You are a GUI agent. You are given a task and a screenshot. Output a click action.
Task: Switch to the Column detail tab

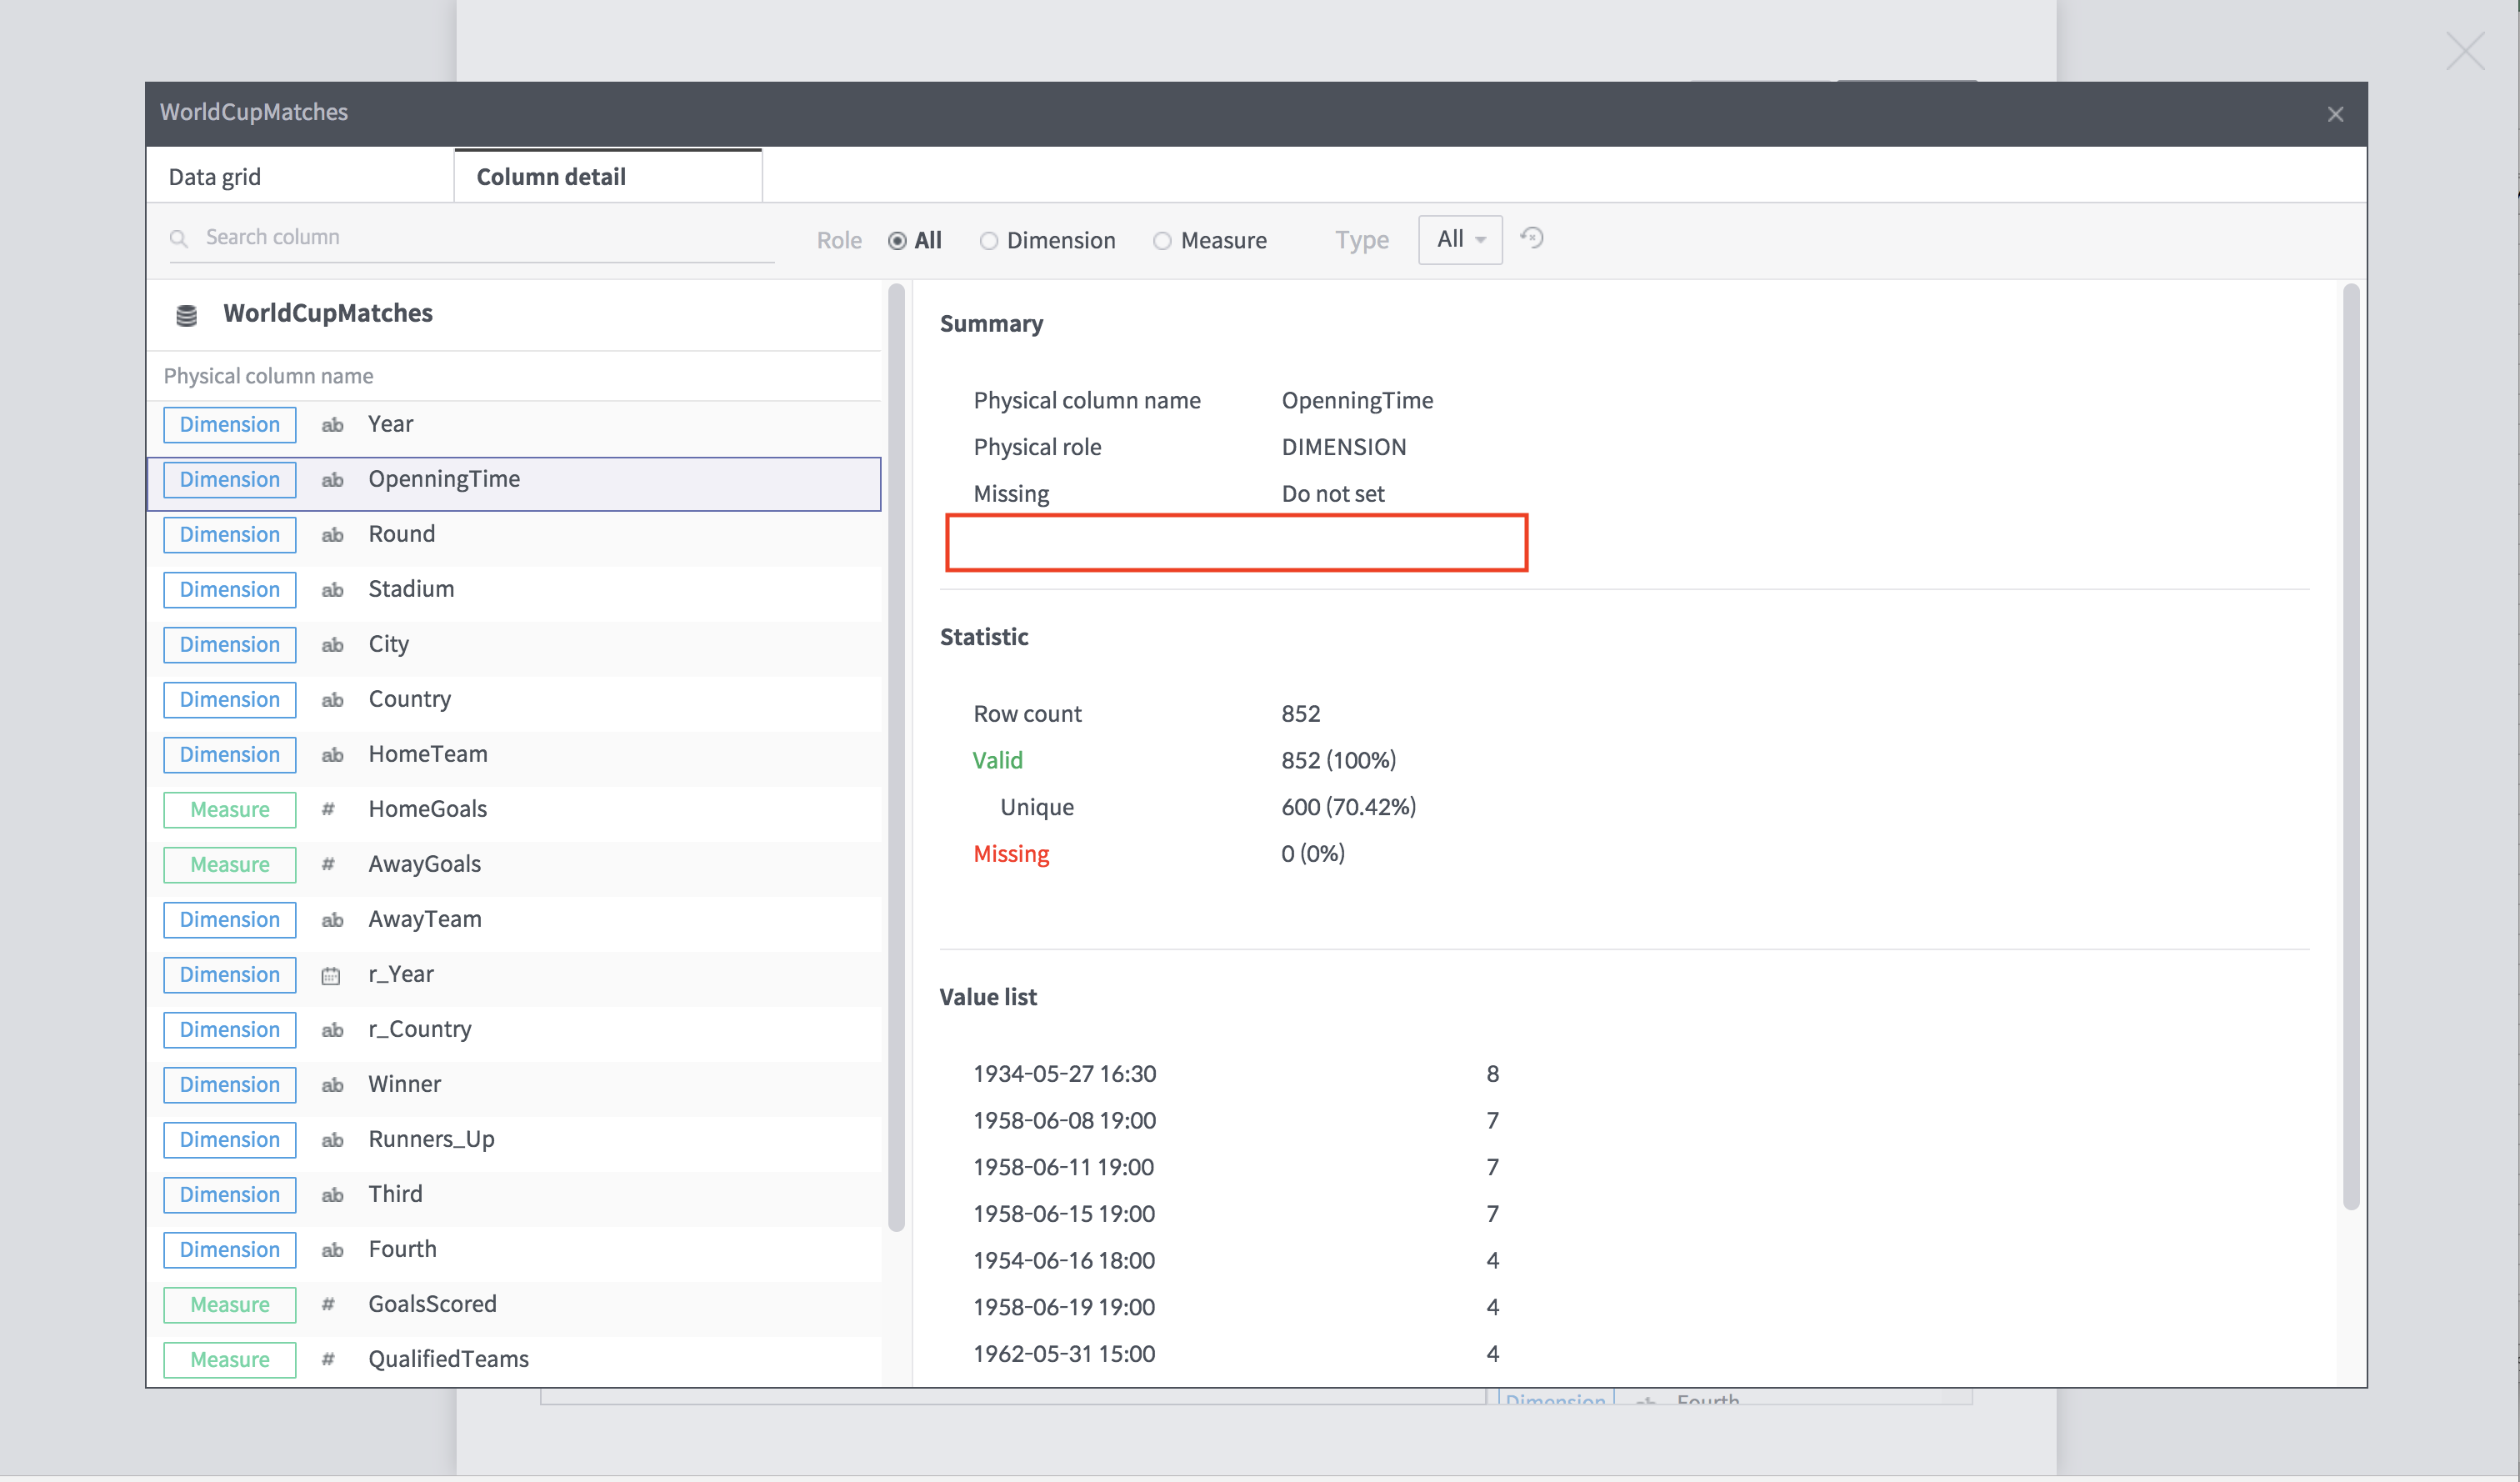click(551, 176)
